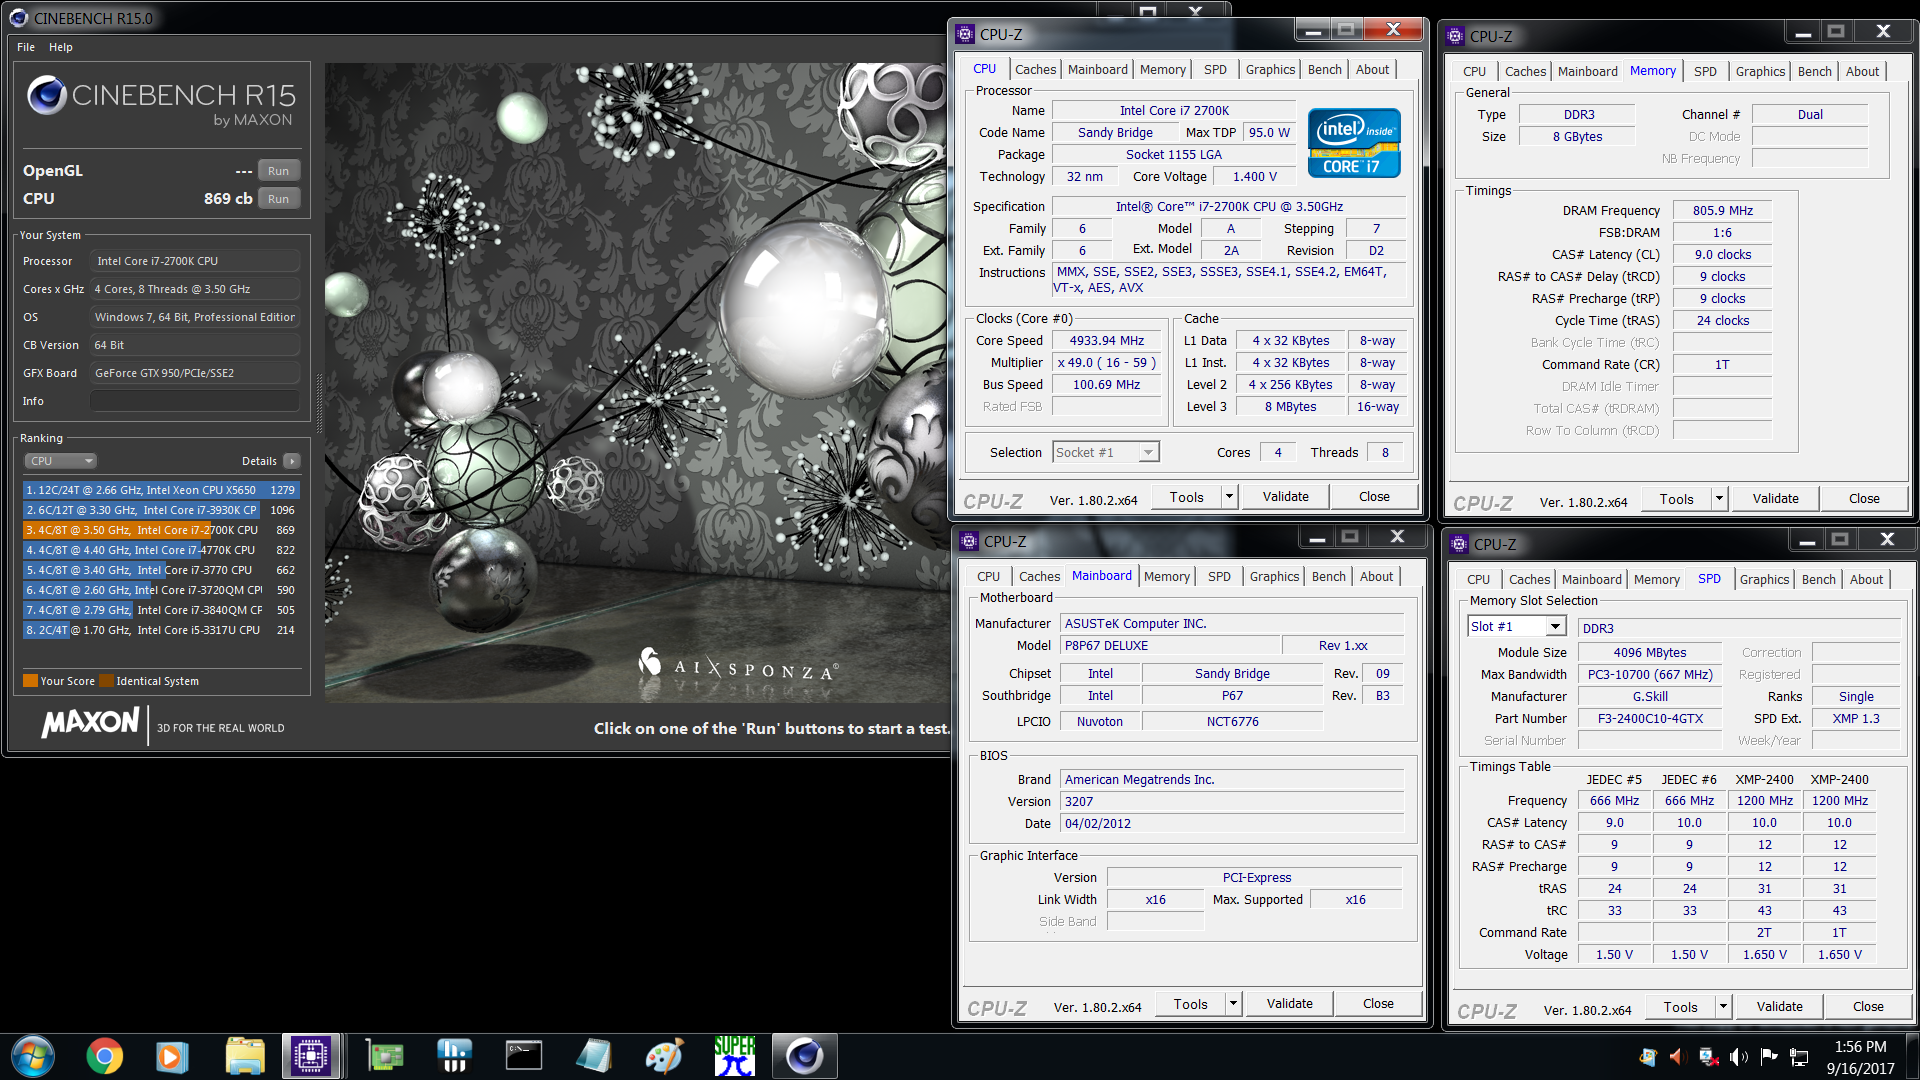Image resolution: width=1920 pixels, height=1080 pixels.
Task: Click the Cinebench title bar icon
Action: pos(18,18)
